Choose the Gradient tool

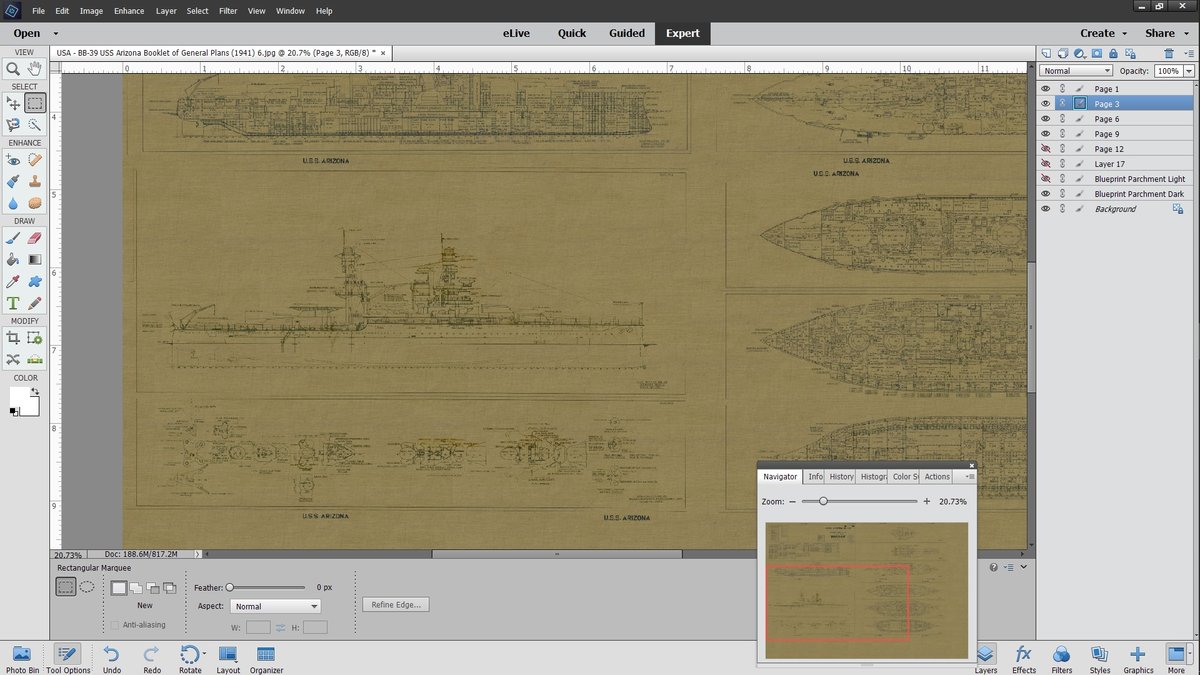point(33,259)
